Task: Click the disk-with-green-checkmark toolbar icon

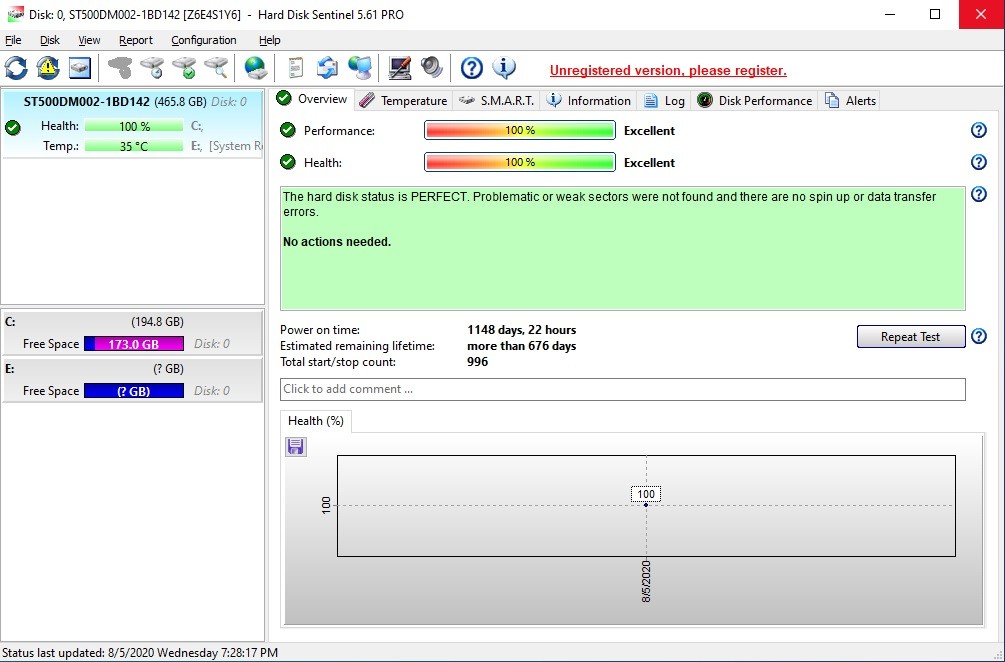Action: tap(184, 68)
